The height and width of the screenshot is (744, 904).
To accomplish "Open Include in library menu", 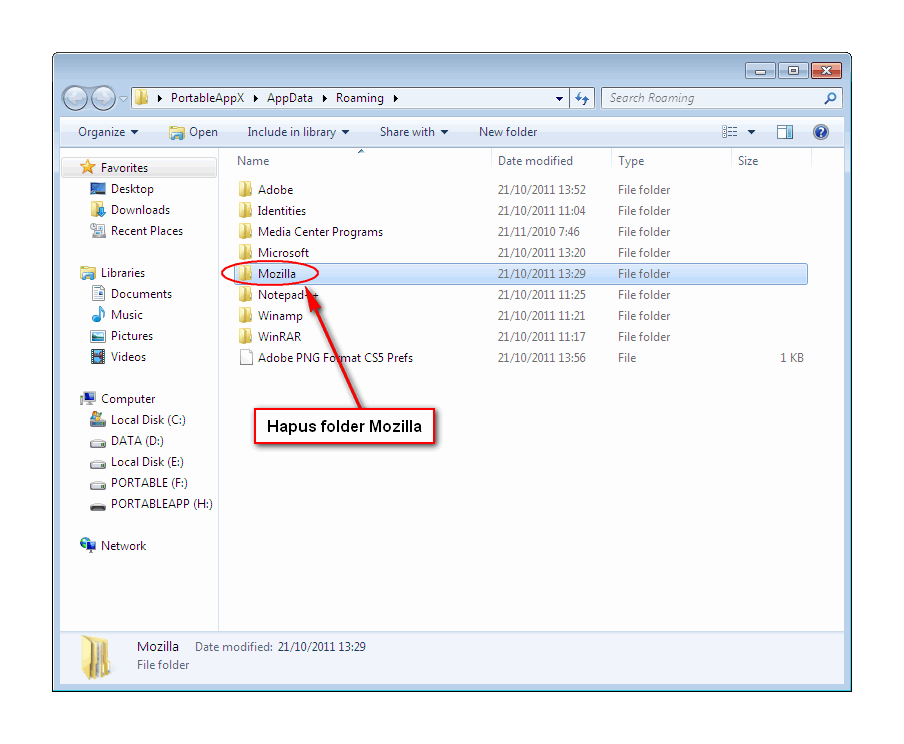I will point(298,132).
